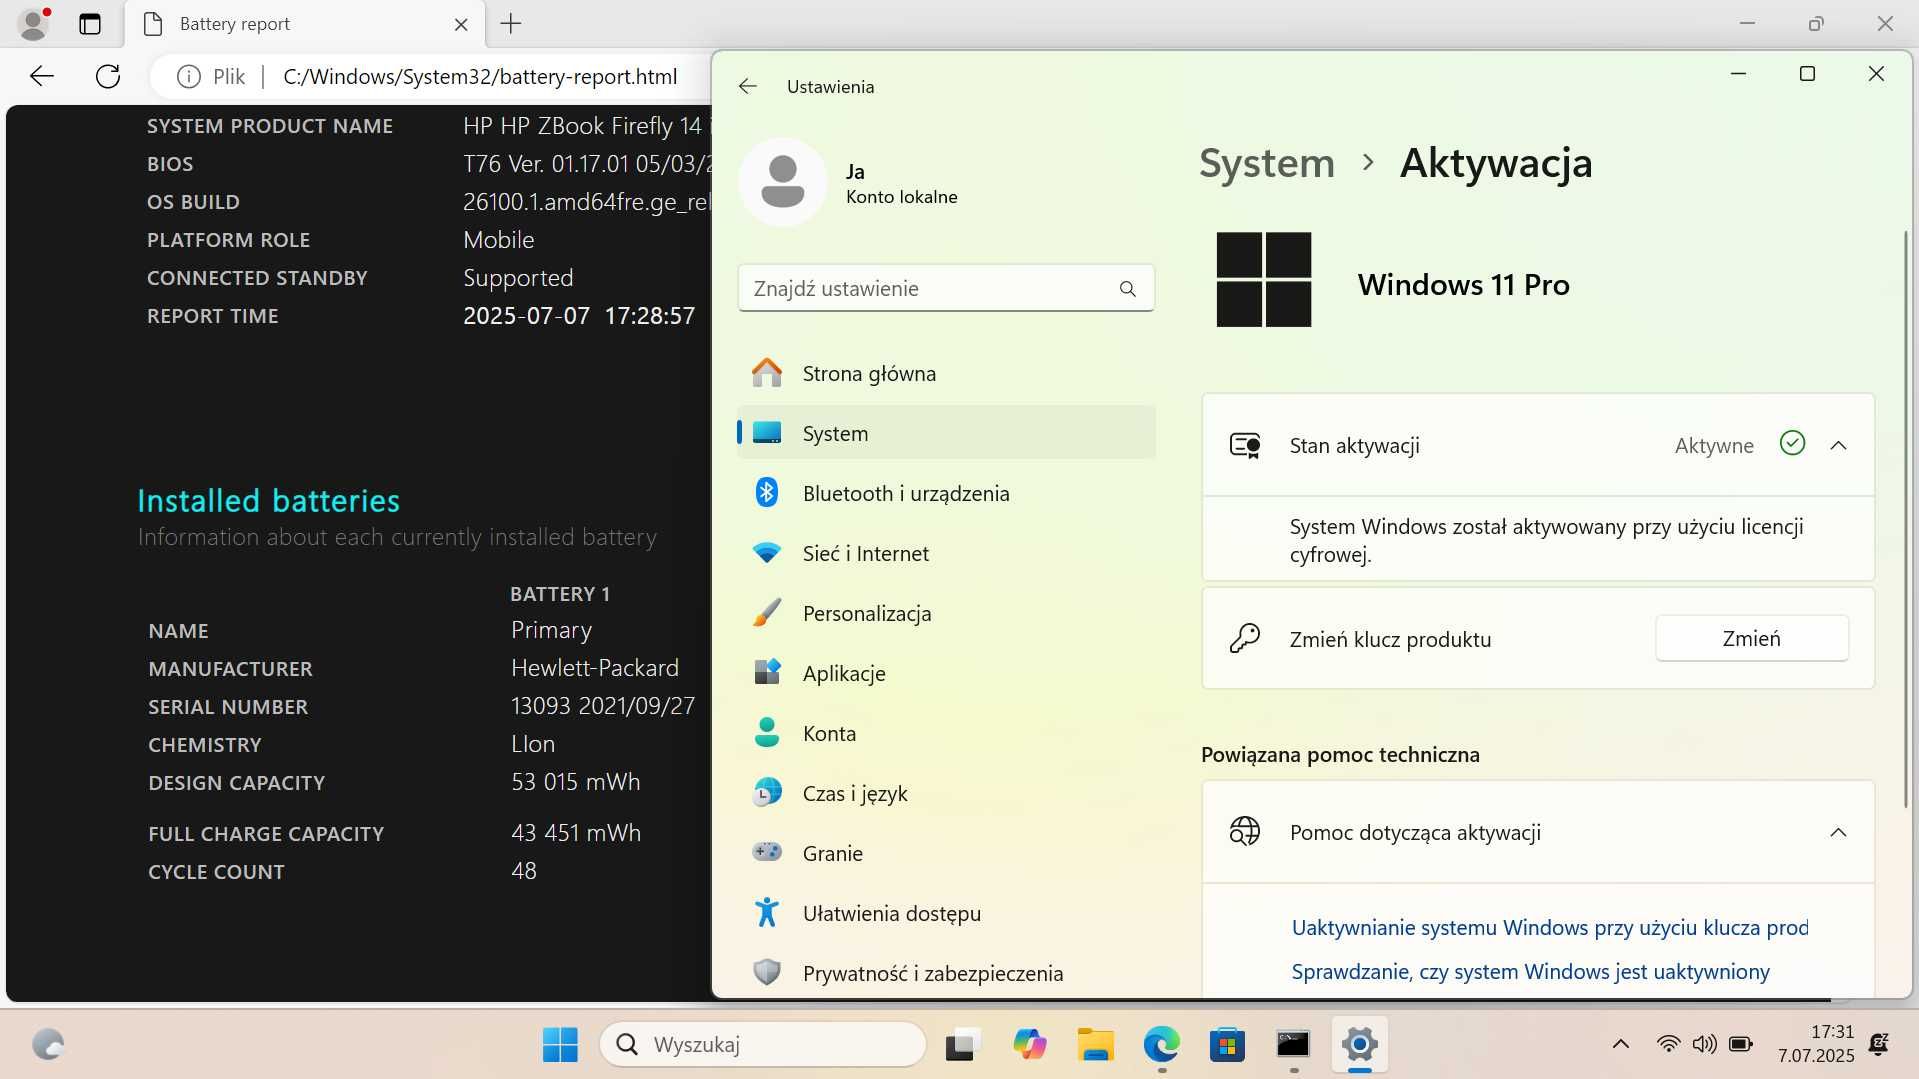
Task: Click the Installed batteries heading
Action: (x=268, y=500)
